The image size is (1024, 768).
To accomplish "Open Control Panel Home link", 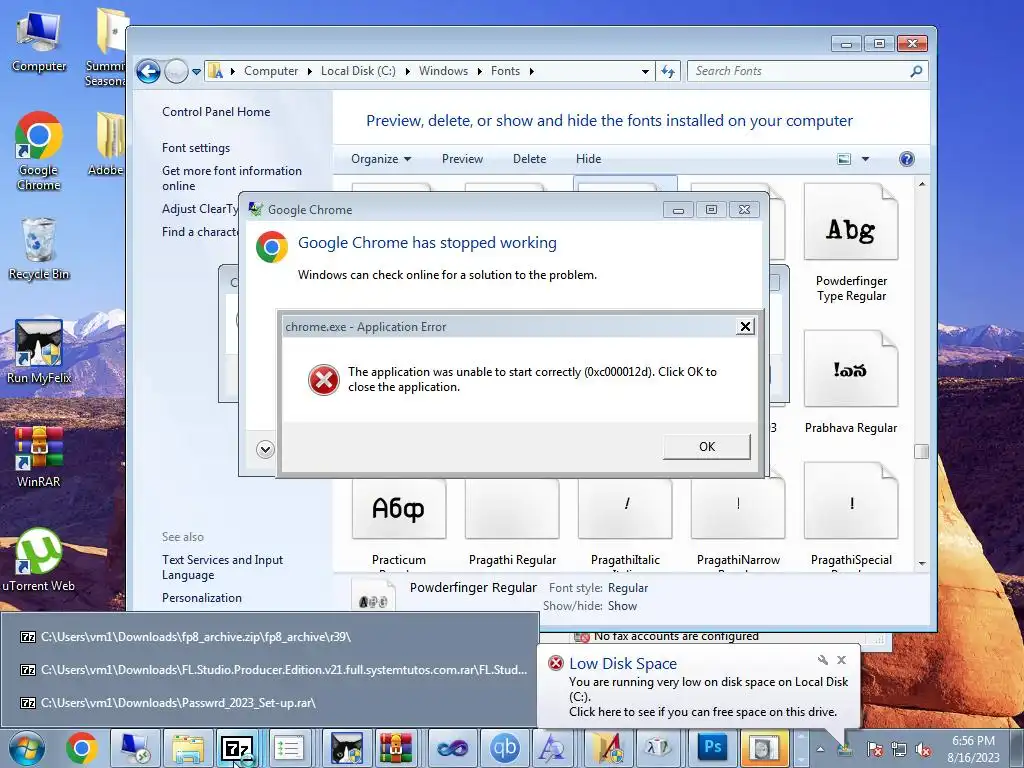I will [x=216, y=112].
